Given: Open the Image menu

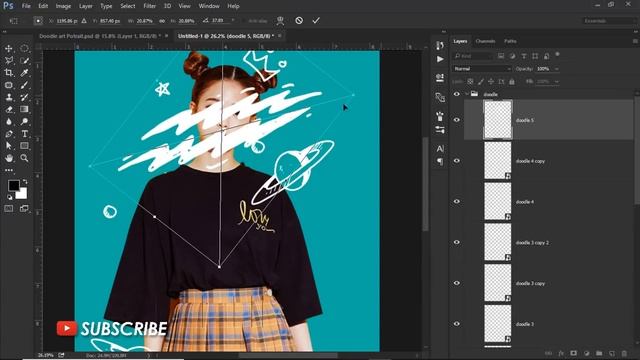Looking at the screenshot, I should tap(63, 6).
